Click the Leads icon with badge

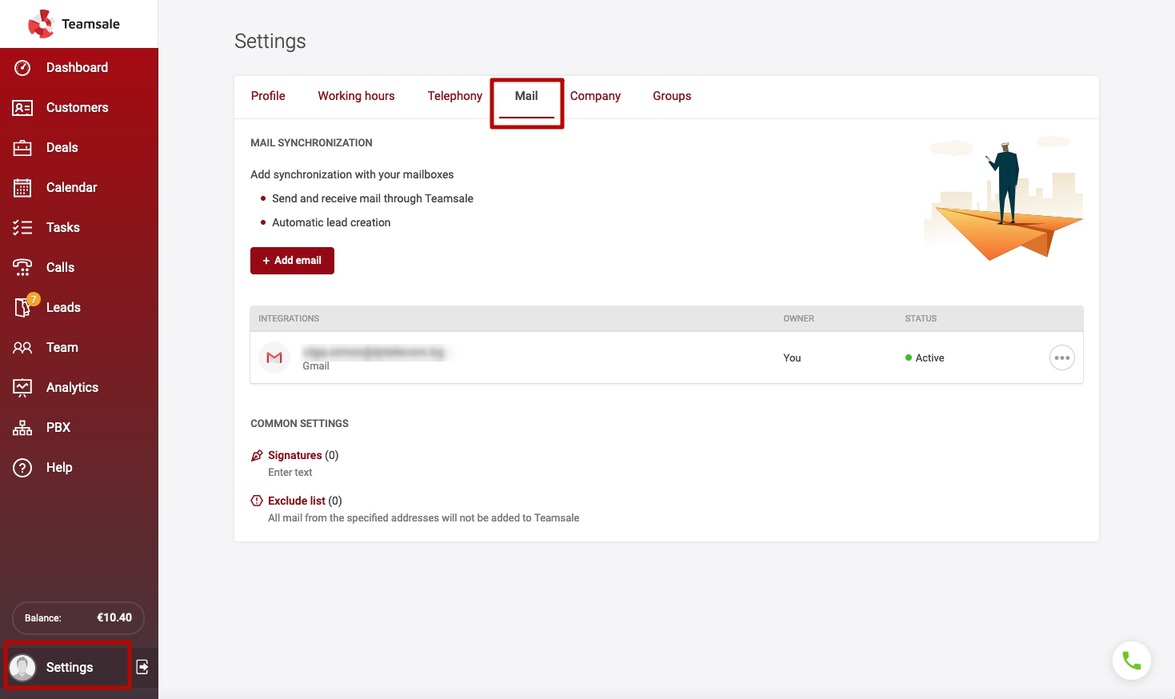25,306
